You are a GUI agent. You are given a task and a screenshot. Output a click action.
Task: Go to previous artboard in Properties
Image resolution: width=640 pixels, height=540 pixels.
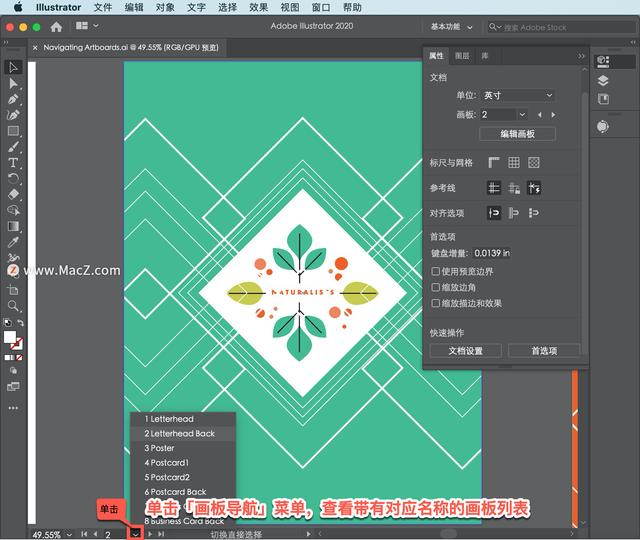540,115
